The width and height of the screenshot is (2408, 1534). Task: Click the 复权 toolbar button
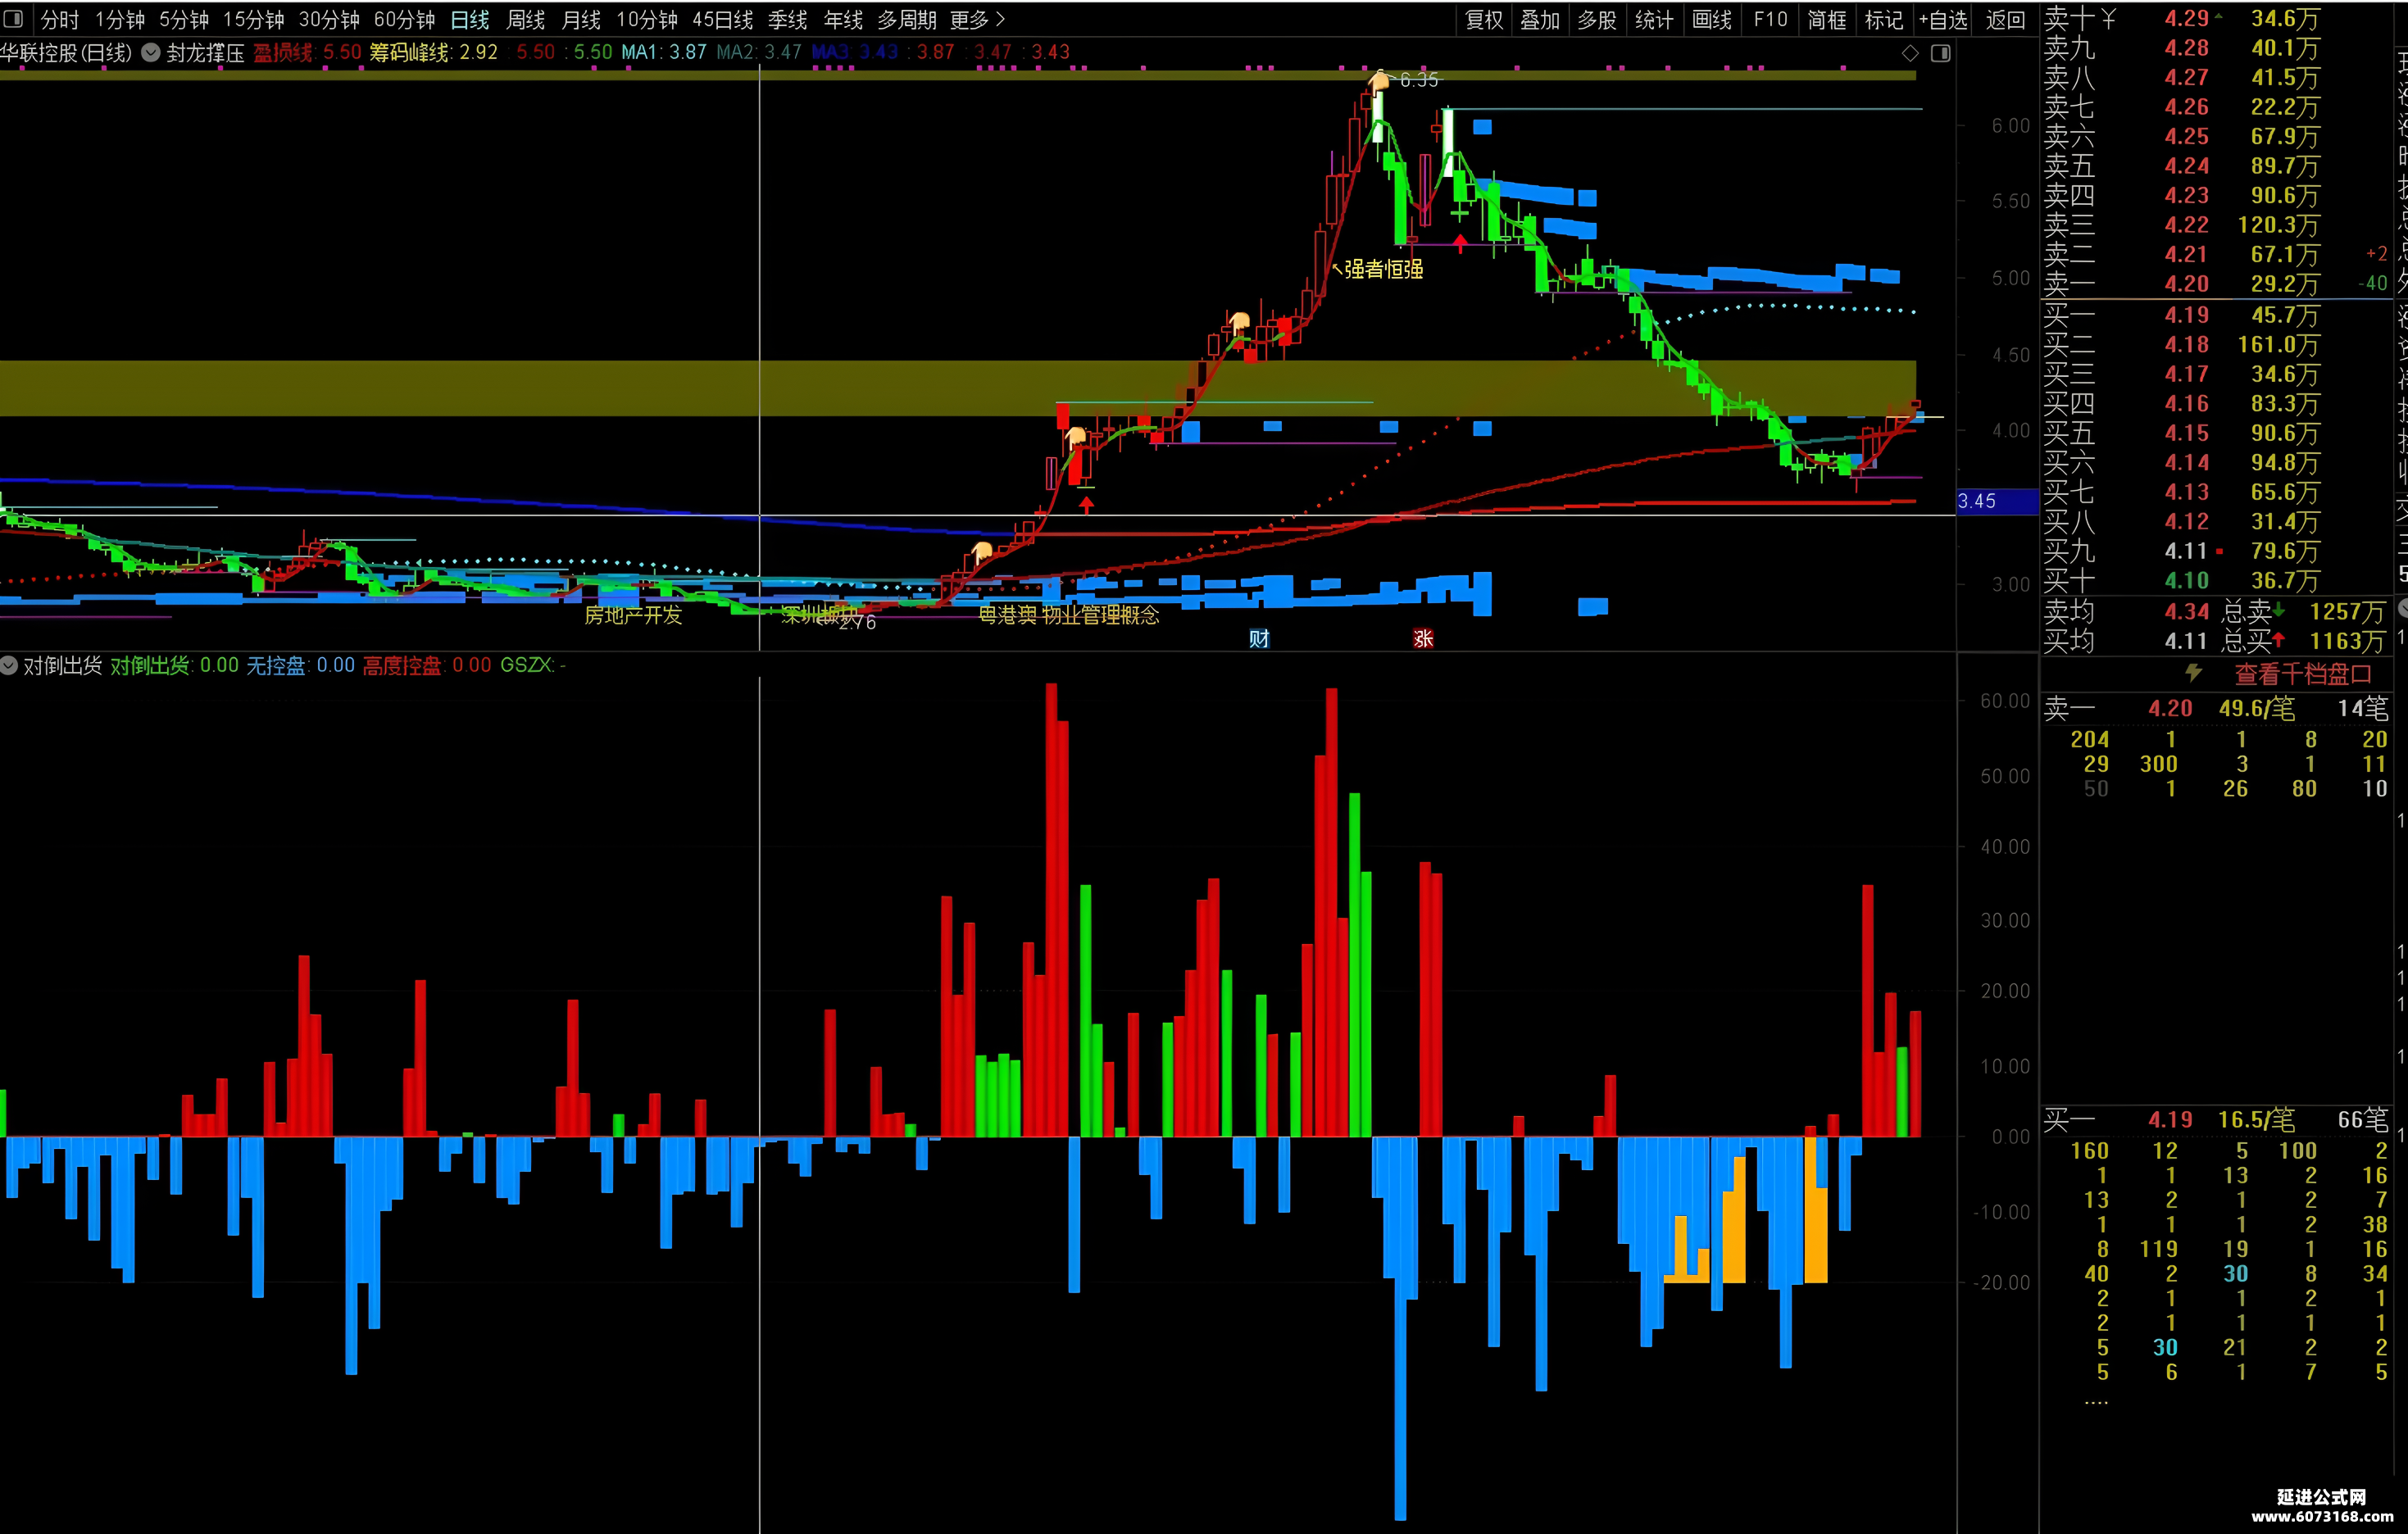[1484, 19]
